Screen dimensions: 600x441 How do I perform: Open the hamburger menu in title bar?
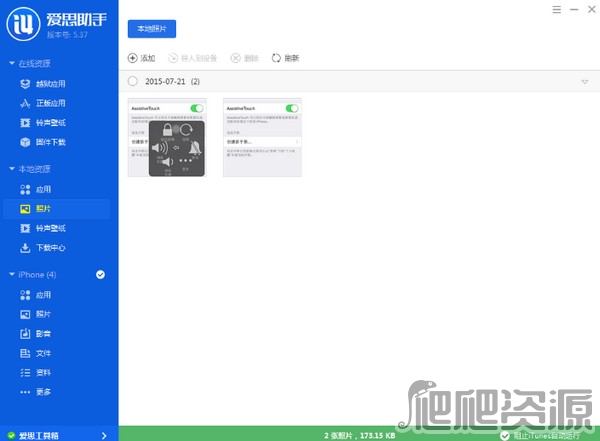pos(557,10)
